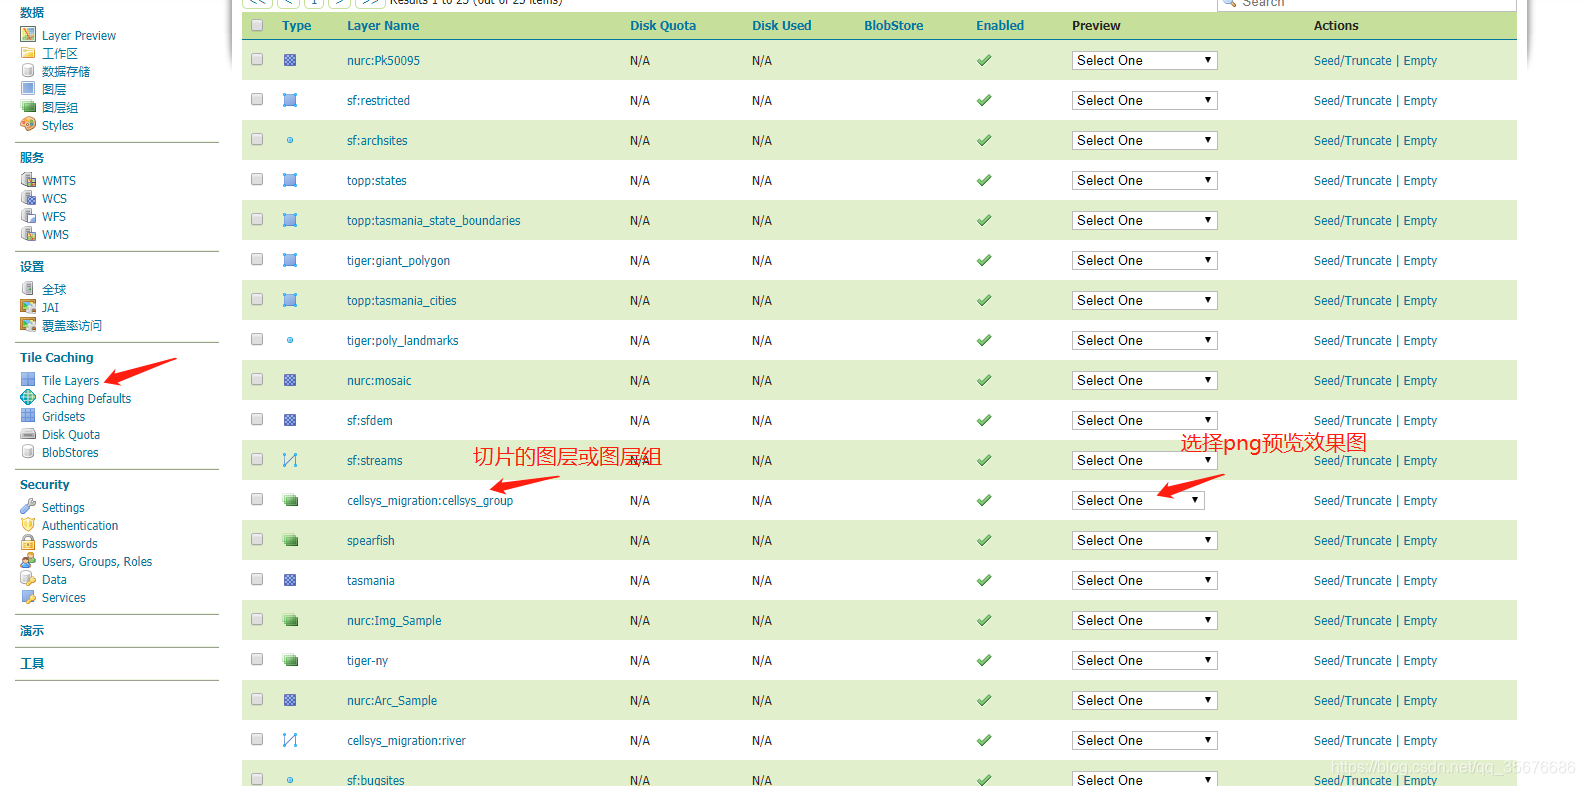Open the sf:restricted layer link
The width and height of the screenshot is (1585, 786).
[x=378, y=101]
